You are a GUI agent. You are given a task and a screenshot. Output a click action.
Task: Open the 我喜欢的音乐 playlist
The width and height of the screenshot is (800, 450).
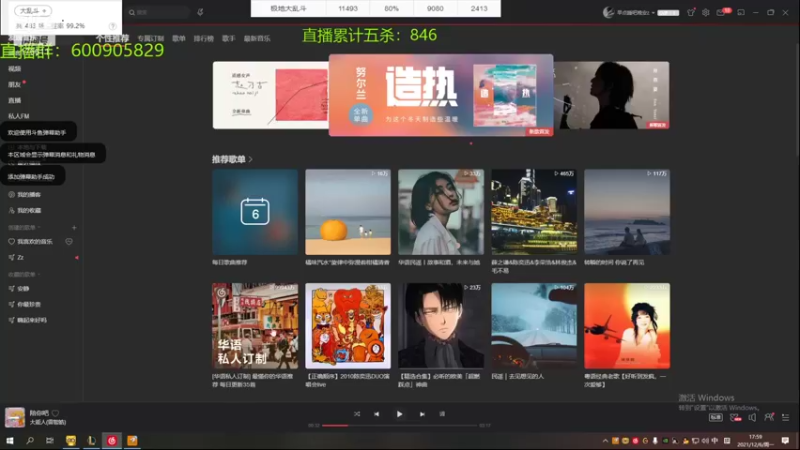[x=31, y=241]
